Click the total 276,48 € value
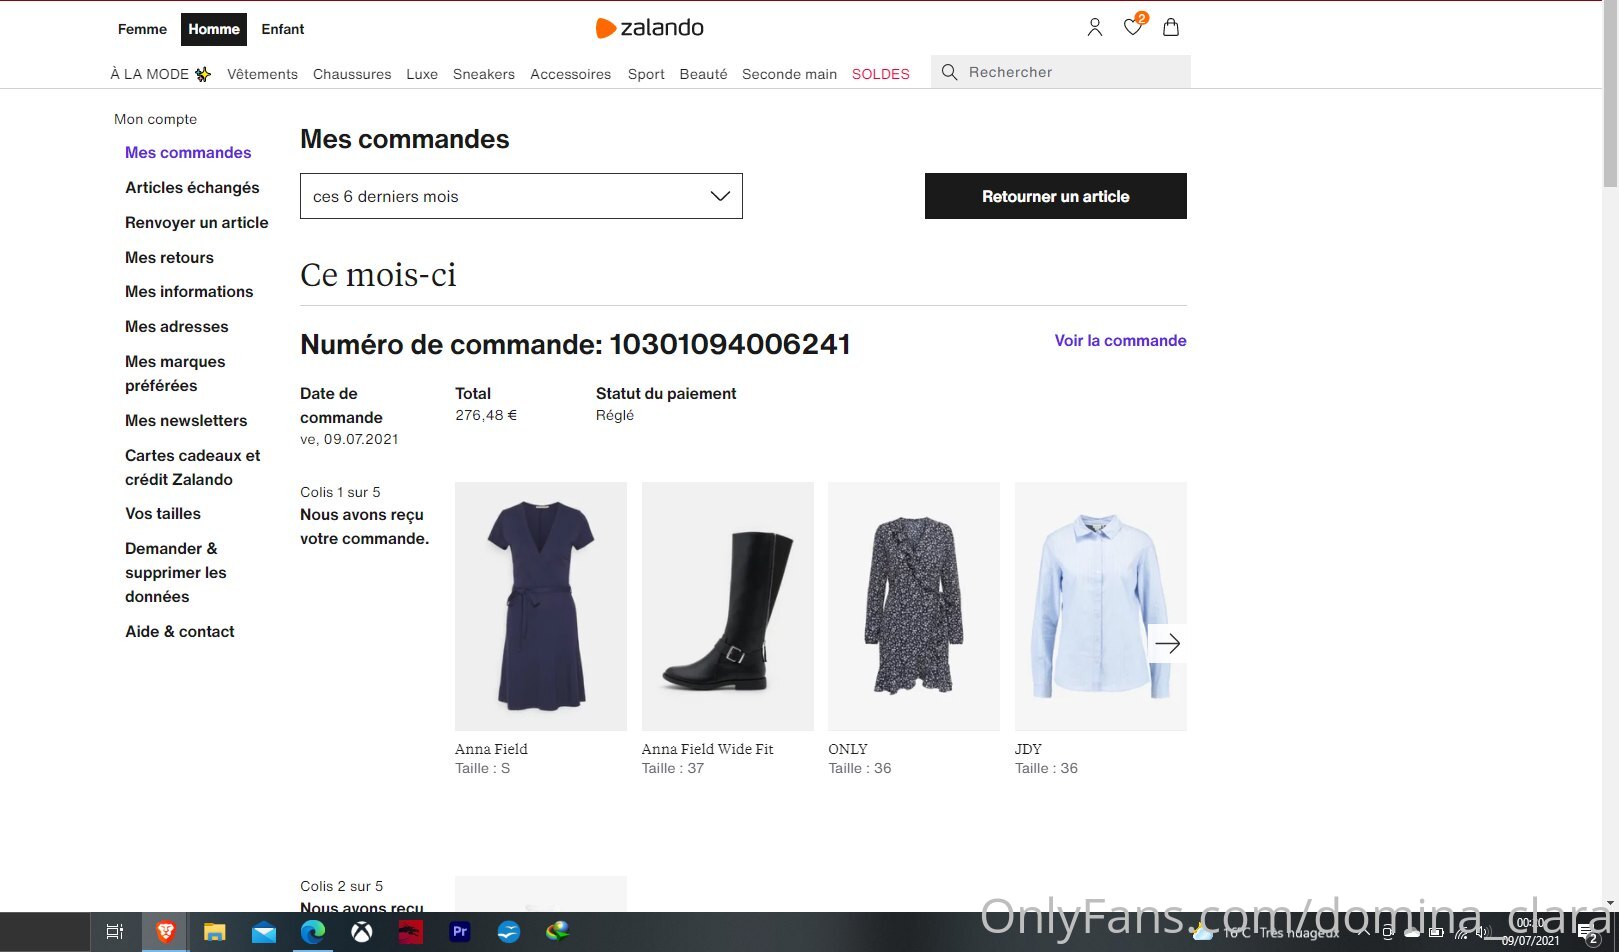Image resolution: width=1619 pixels, height=952 pixels. (486, 415)
